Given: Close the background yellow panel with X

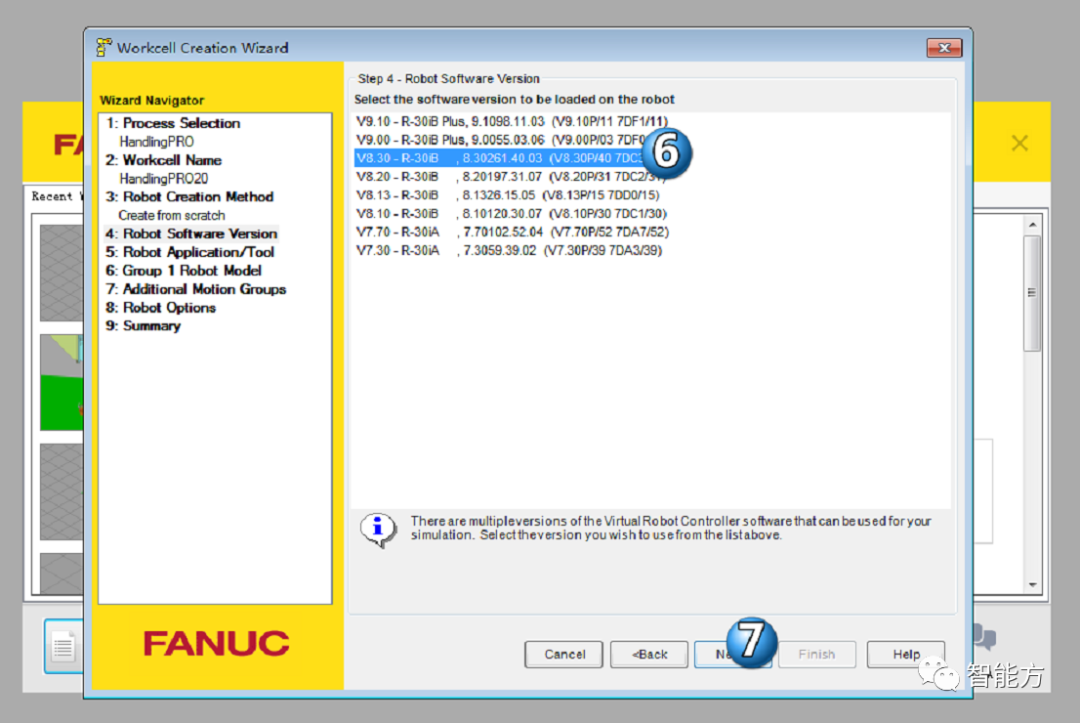Looking at the screenshot, I should (x=1019, y=143).
